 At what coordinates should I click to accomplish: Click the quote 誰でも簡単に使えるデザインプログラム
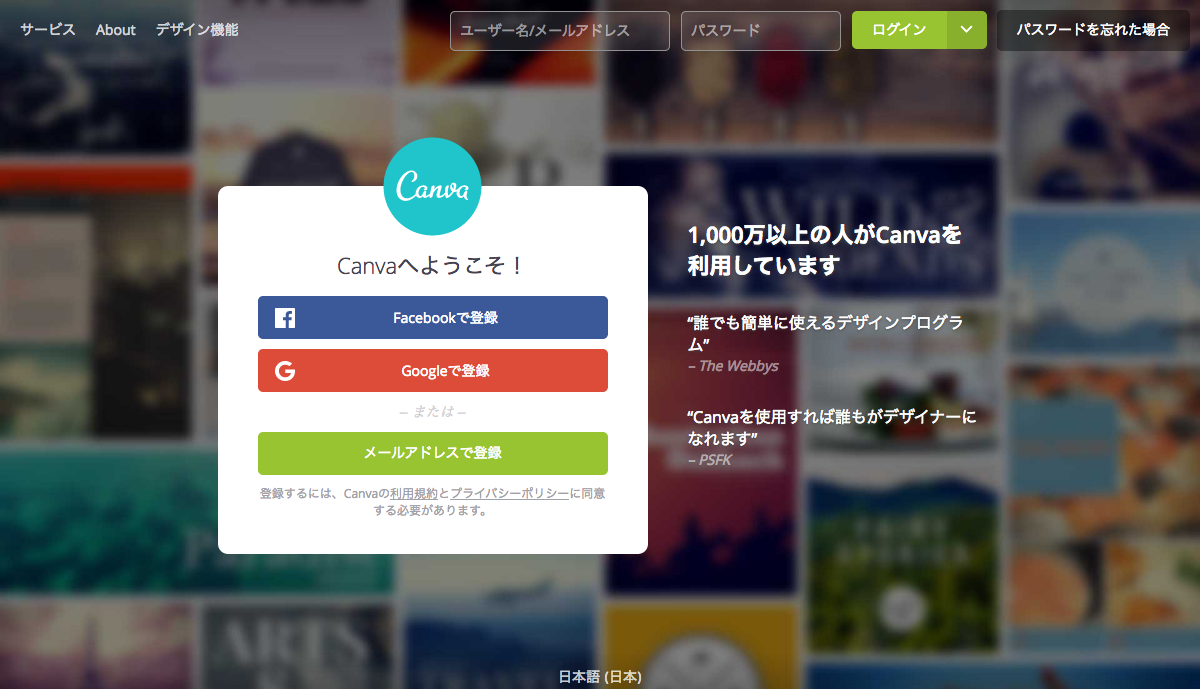pos(826,333)
